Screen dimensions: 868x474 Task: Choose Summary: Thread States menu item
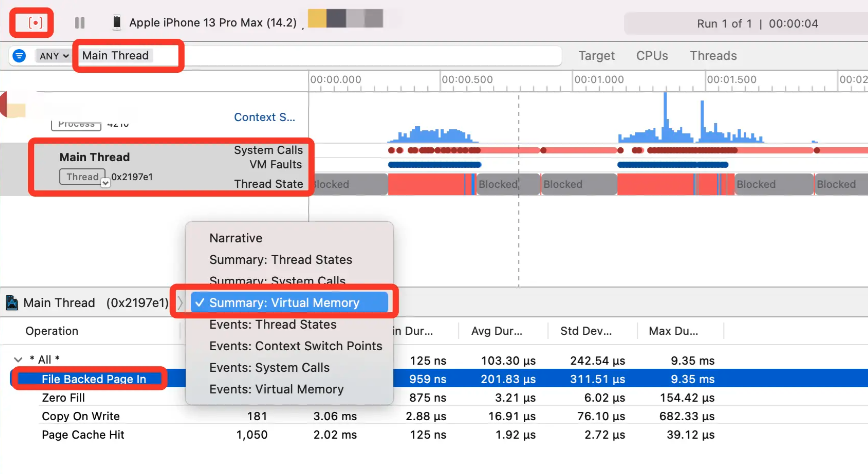pyautogui.click(x=281, y=260)
